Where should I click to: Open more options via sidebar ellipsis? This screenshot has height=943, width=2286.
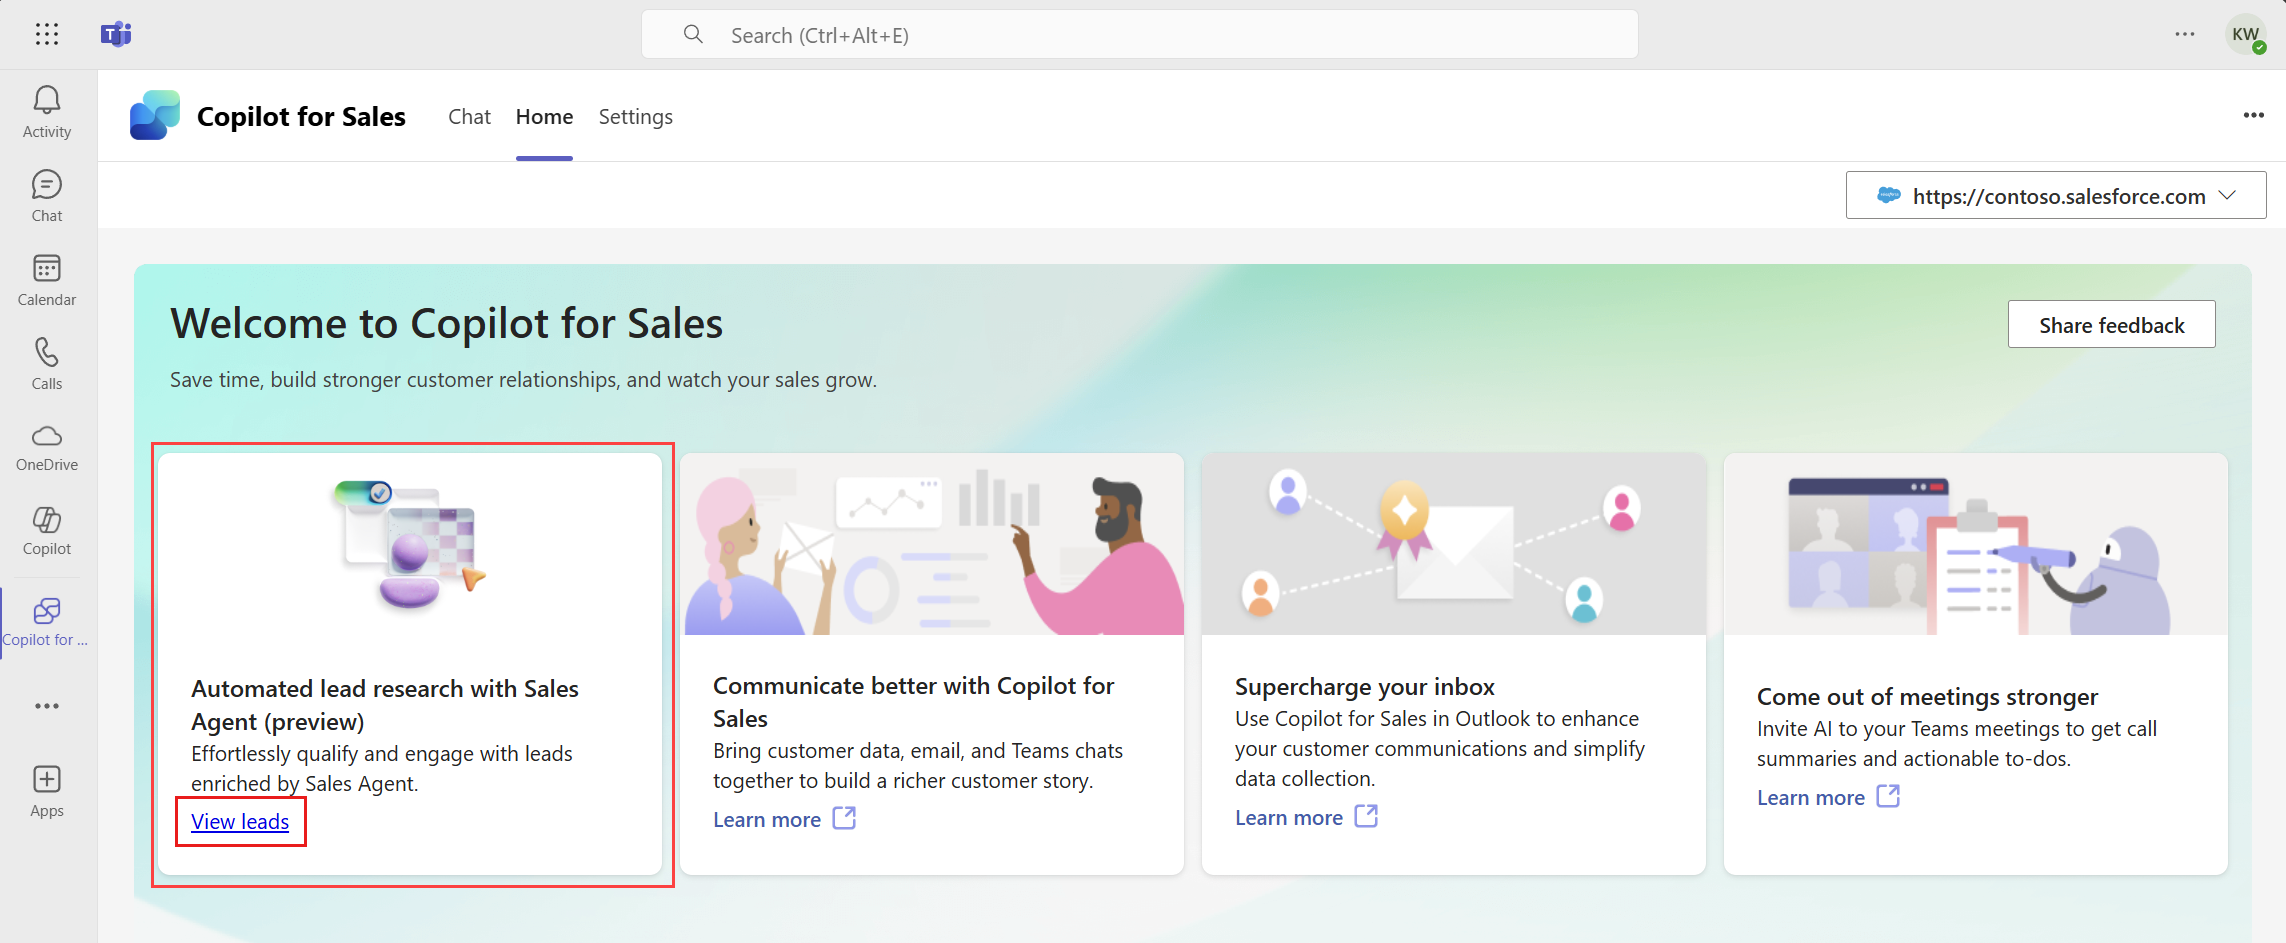tap(46, 706)
